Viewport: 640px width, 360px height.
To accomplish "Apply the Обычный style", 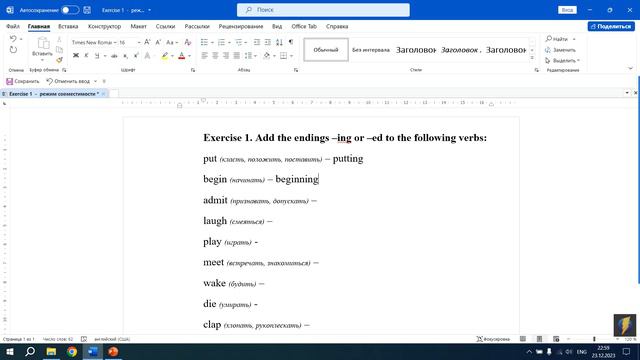I will (326, 50).
